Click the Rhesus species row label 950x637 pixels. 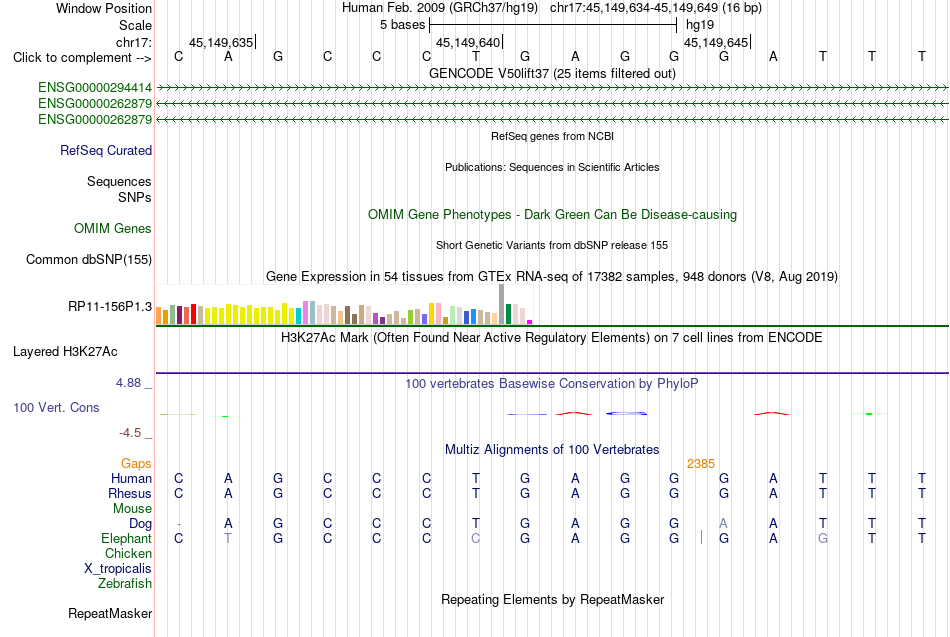point(130,493)
